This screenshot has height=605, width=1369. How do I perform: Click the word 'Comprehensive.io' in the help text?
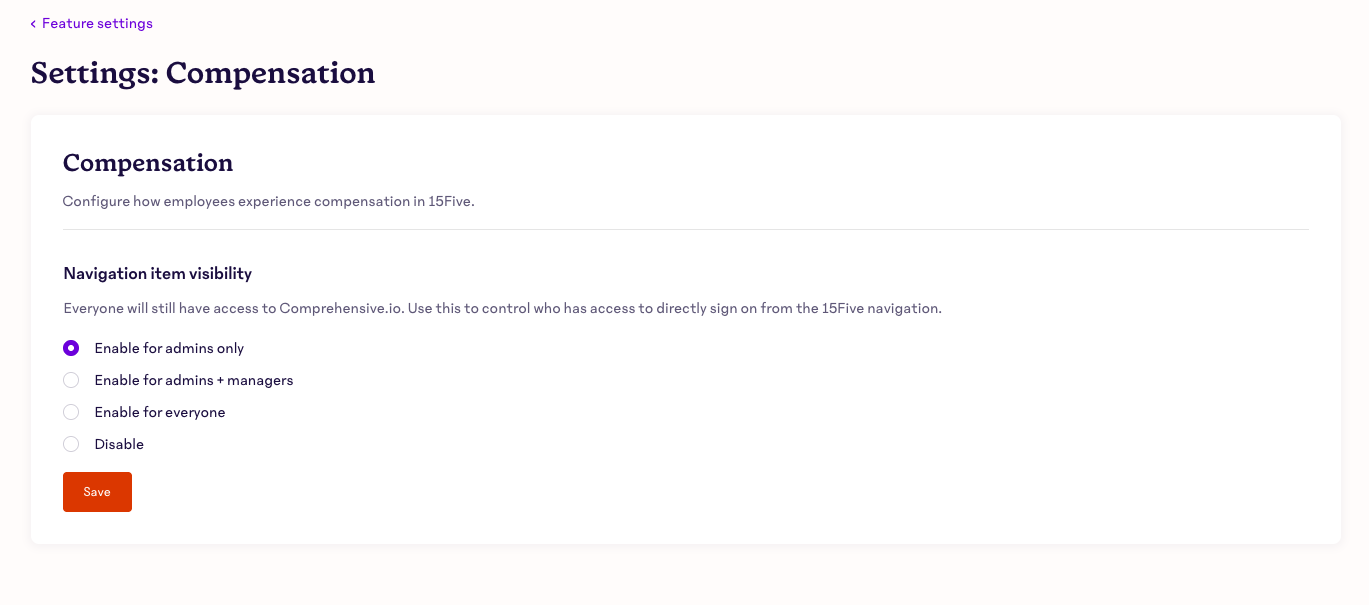pyautogui.click(x=341, y=308)
